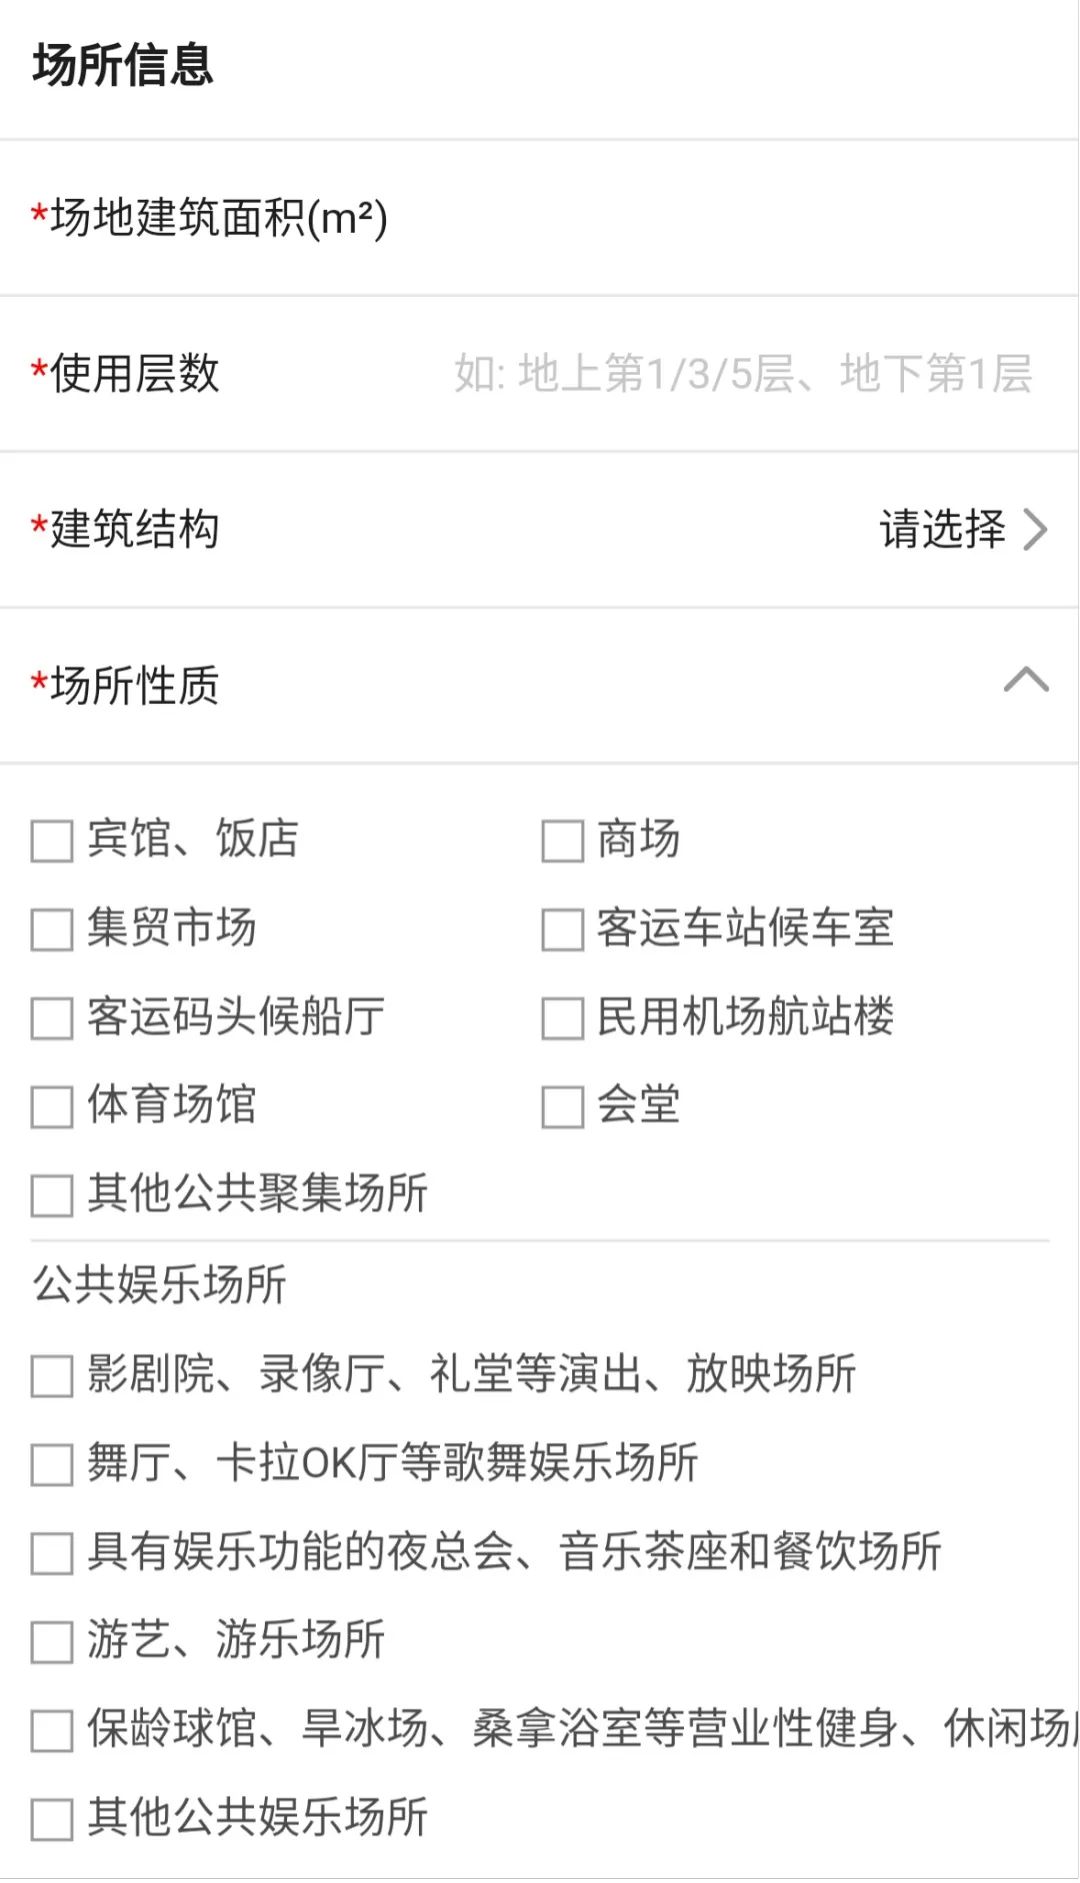
Task: Check 影剧院、录像厅 screening venue checkbox
Action: pyautogui.click(x=52, y=1376)
